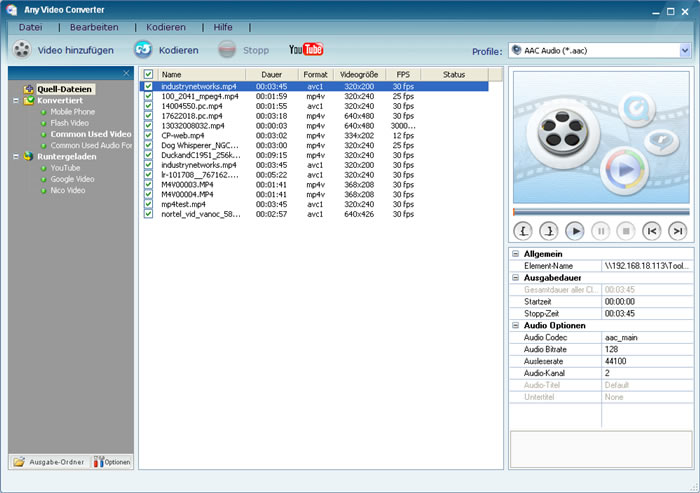The height and width of the screenshot is (493, 700).
Task: Set end mark with right bracket button
Action: click(549, 231)
